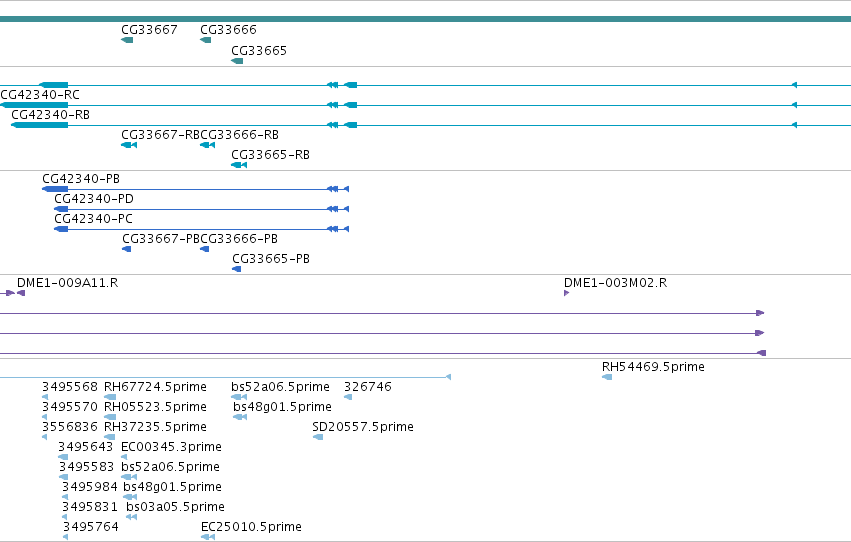
Task: Open the CG33666-RB transcript label
Action: [239, 135]
